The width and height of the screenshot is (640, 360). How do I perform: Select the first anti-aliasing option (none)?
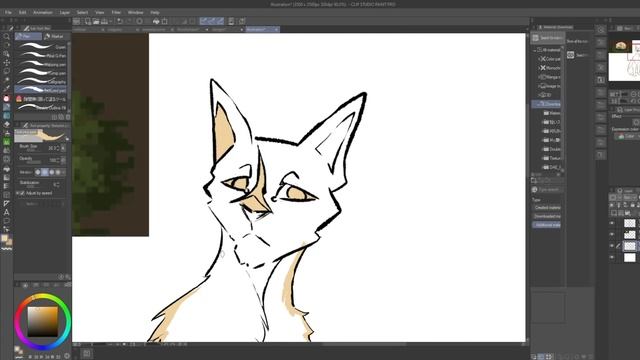(x=38, y=172)
